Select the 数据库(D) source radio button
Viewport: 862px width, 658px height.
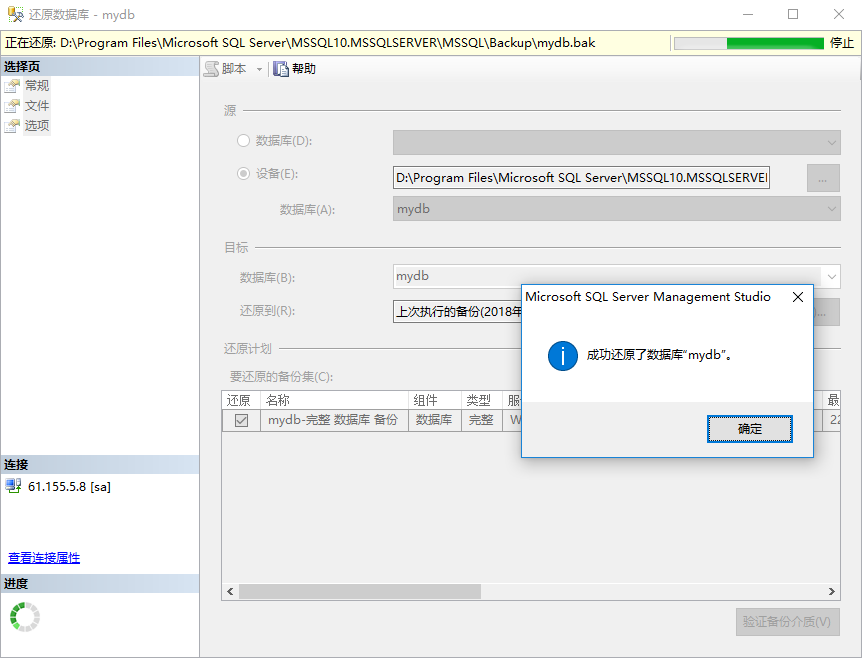click(x=243, y=141)
